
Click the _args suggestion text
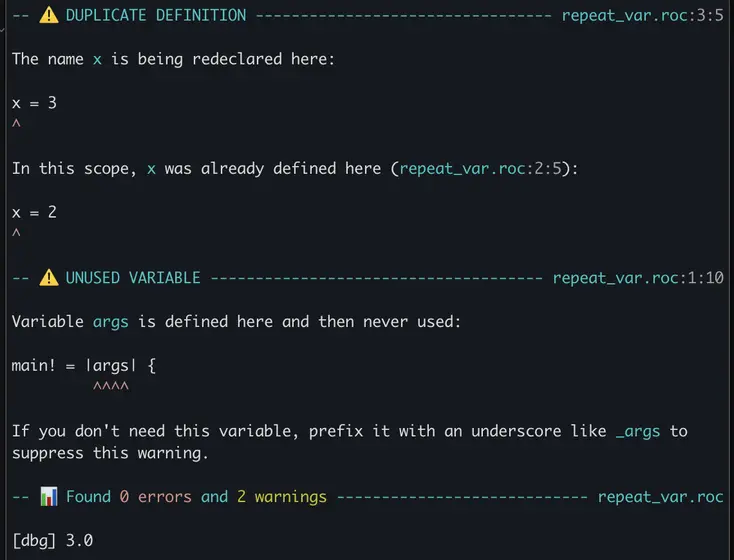(638, 431)
